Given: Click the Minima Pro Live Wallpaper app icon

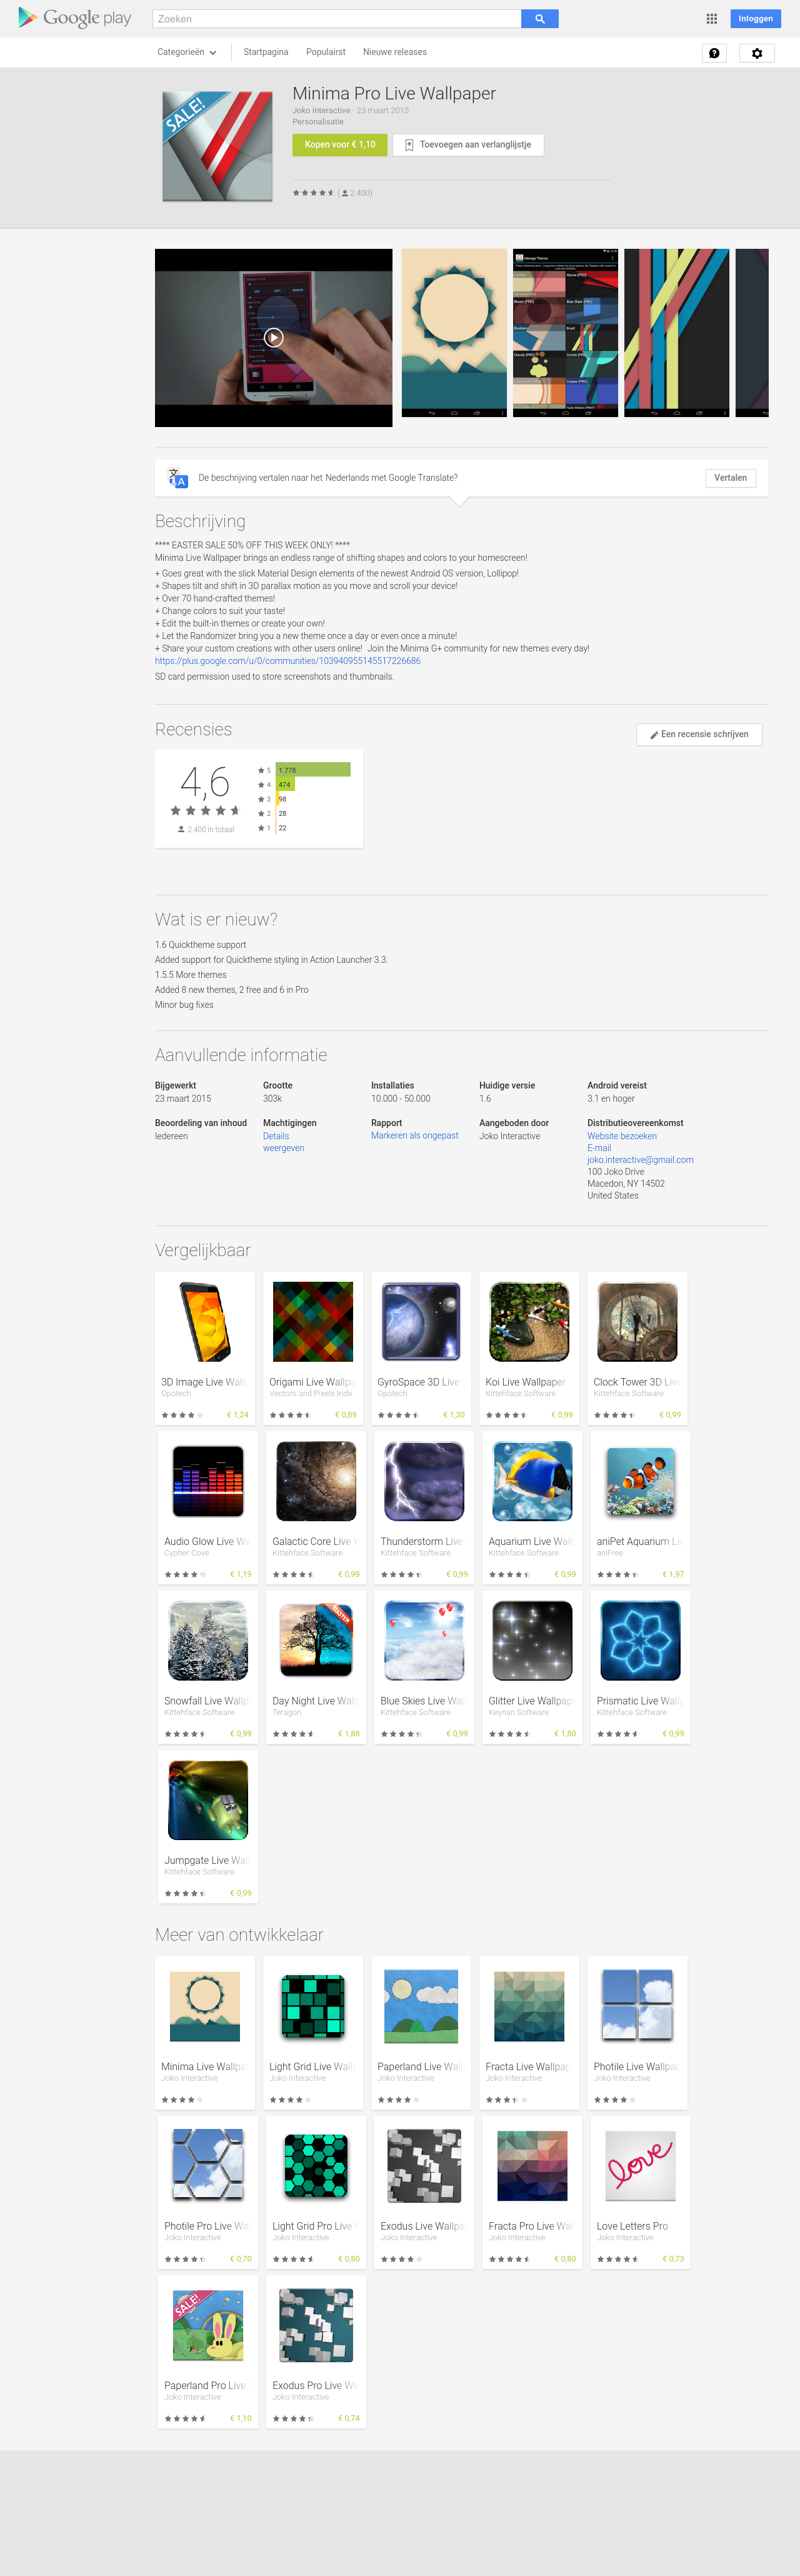Looking at the screenshot, I should tap(218, 146).
